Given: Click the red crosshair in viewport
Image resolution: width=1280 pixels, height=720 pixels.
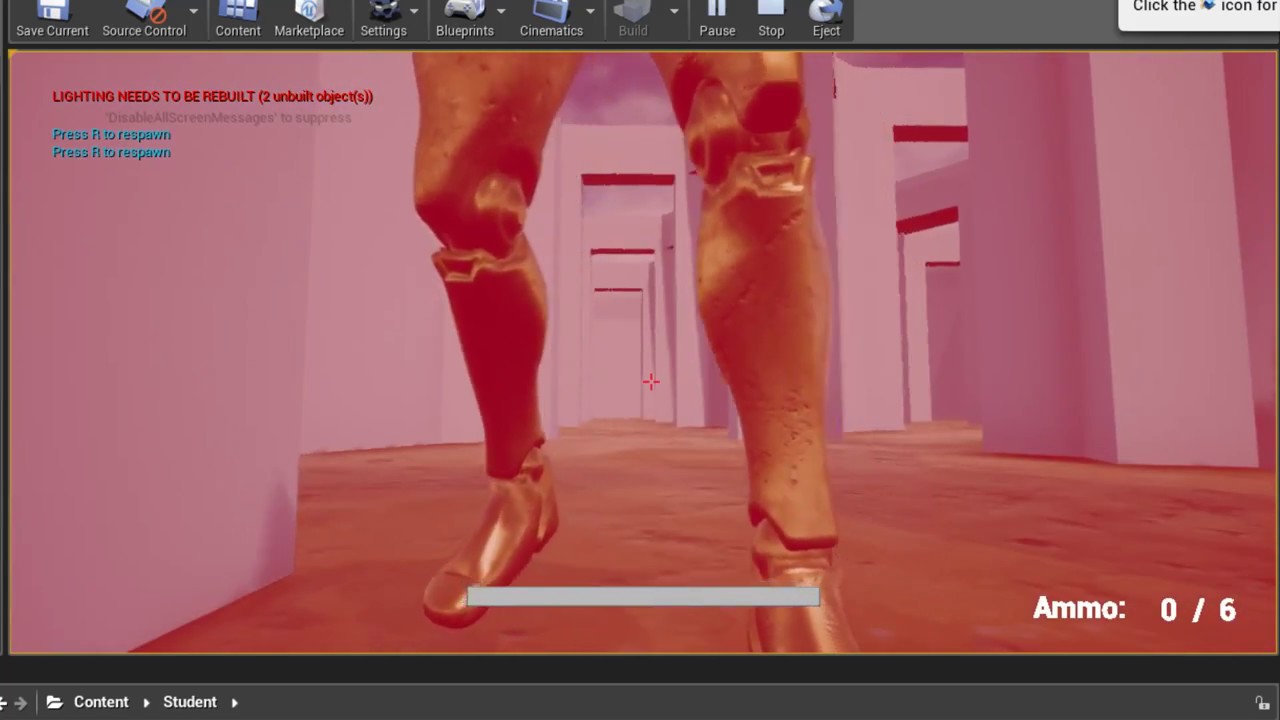Looking at the screenshot, I should pos(651,381).
